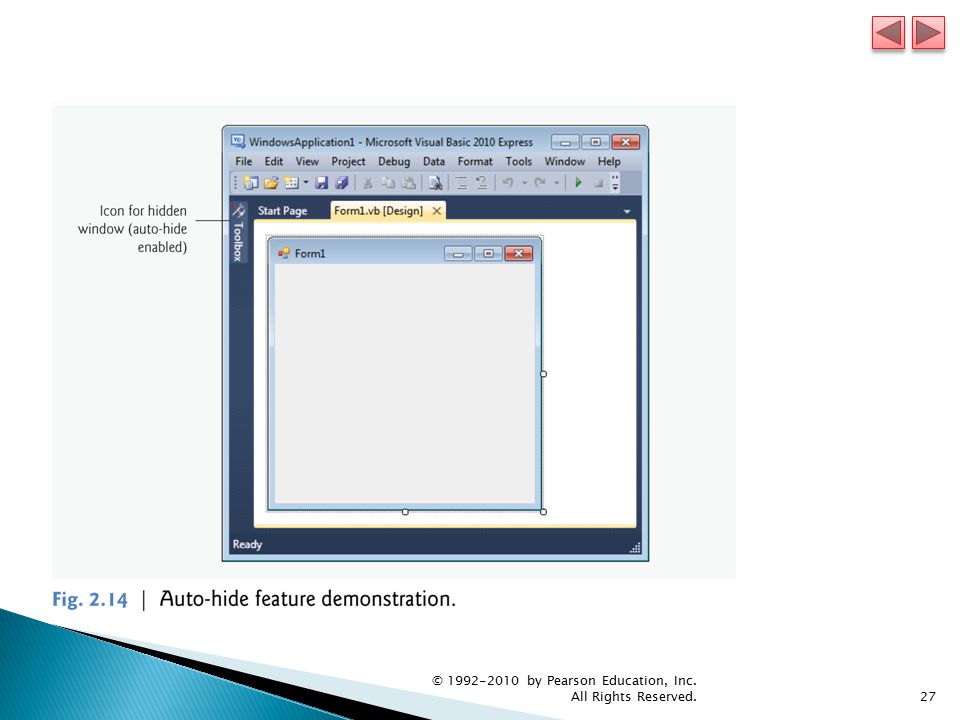Click the Comment Out Lines icon
The width and height of the screenshot is (960, 720).
tap(462, 182)
